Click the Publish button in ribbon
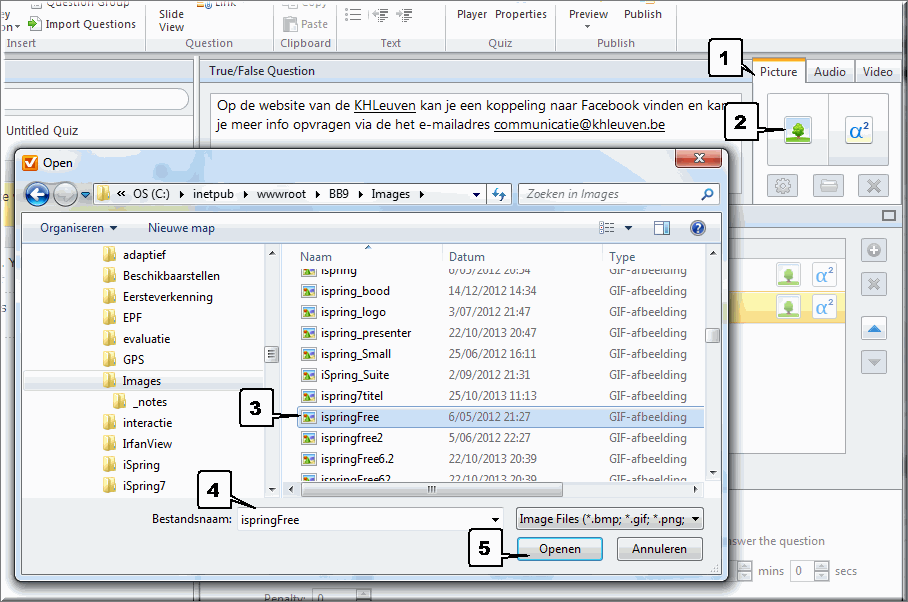Image resolution: width=908 pixels, height=602 pixels. [643, 14]
